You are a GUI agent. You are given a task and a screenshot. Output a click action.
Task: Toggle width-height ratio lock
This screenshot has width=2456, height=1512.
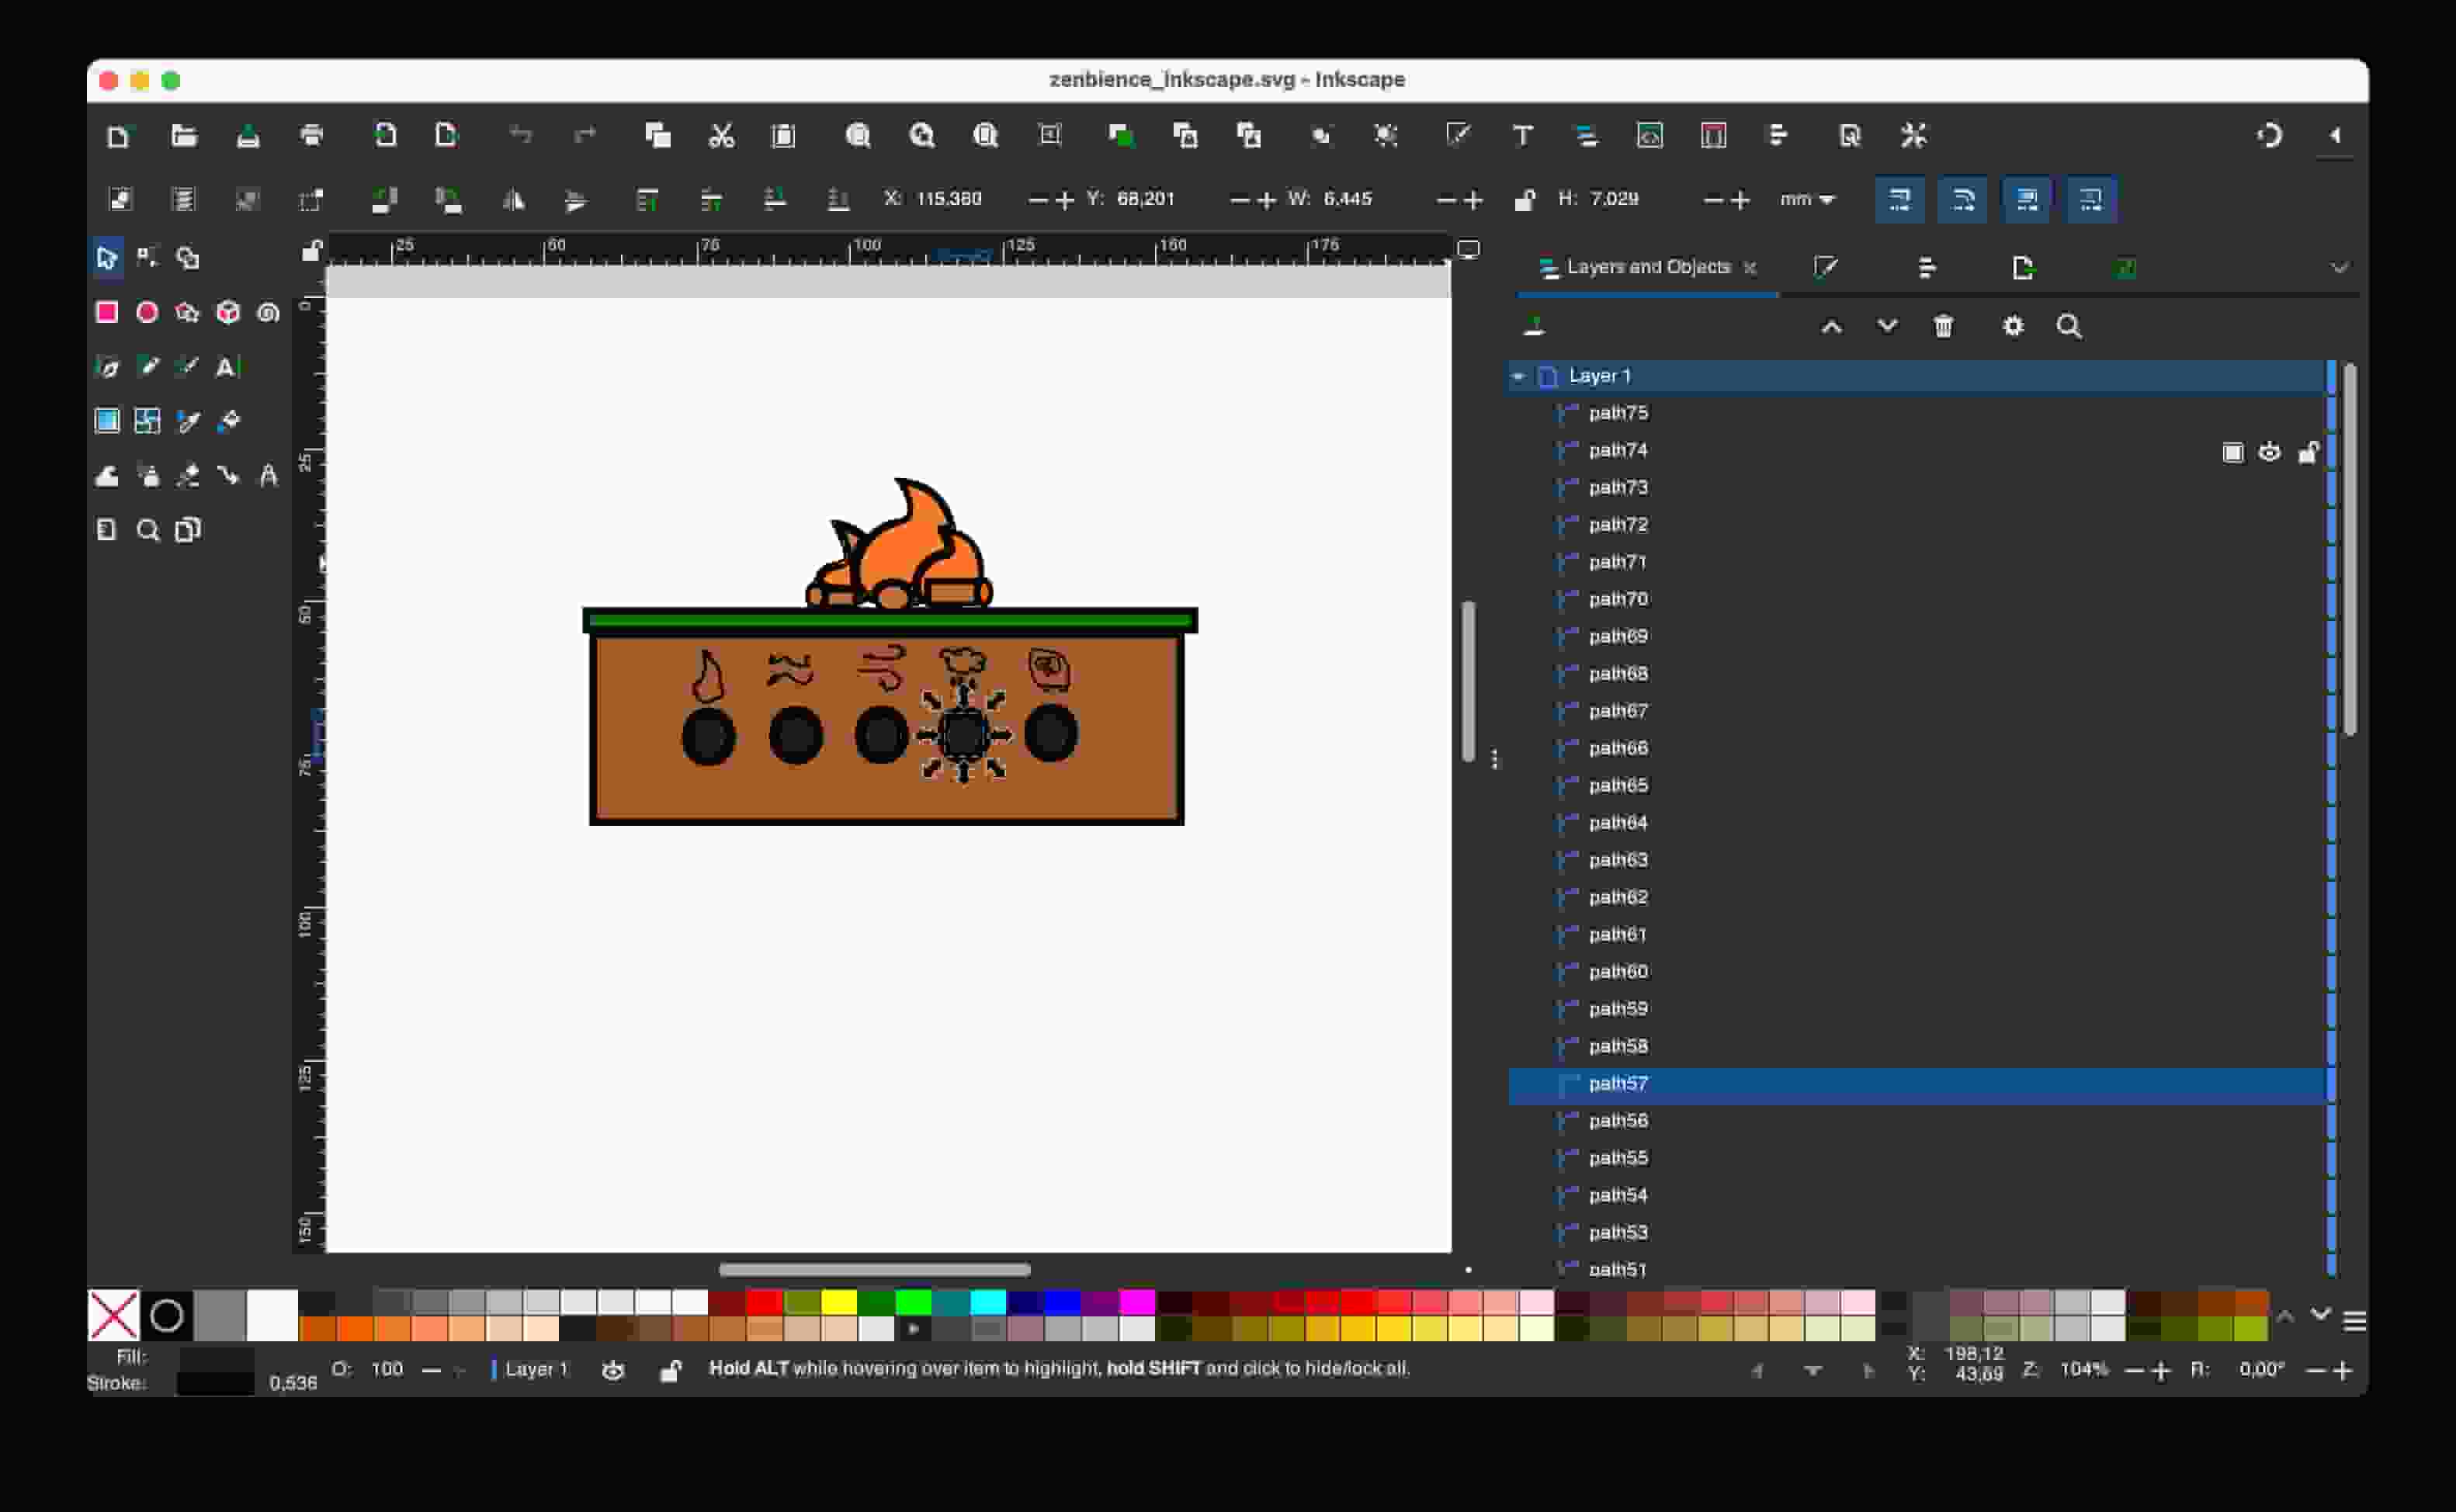pos(1524,200)
